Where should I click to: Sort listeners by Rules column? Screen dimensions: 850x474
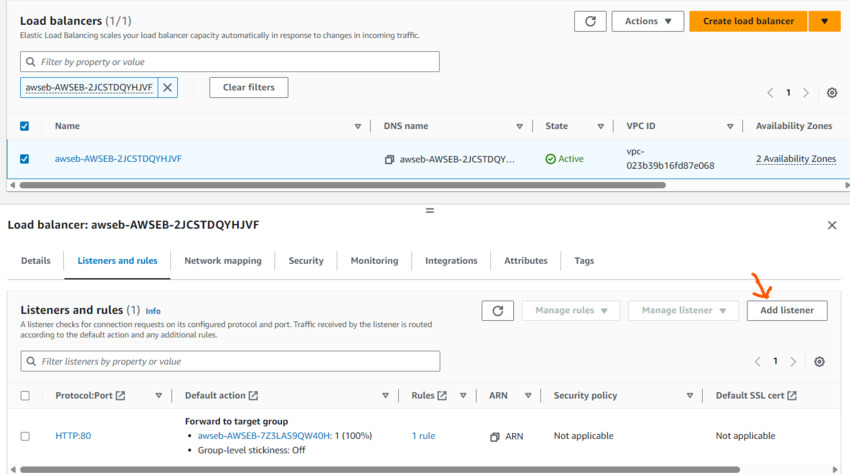click(463, 395)
